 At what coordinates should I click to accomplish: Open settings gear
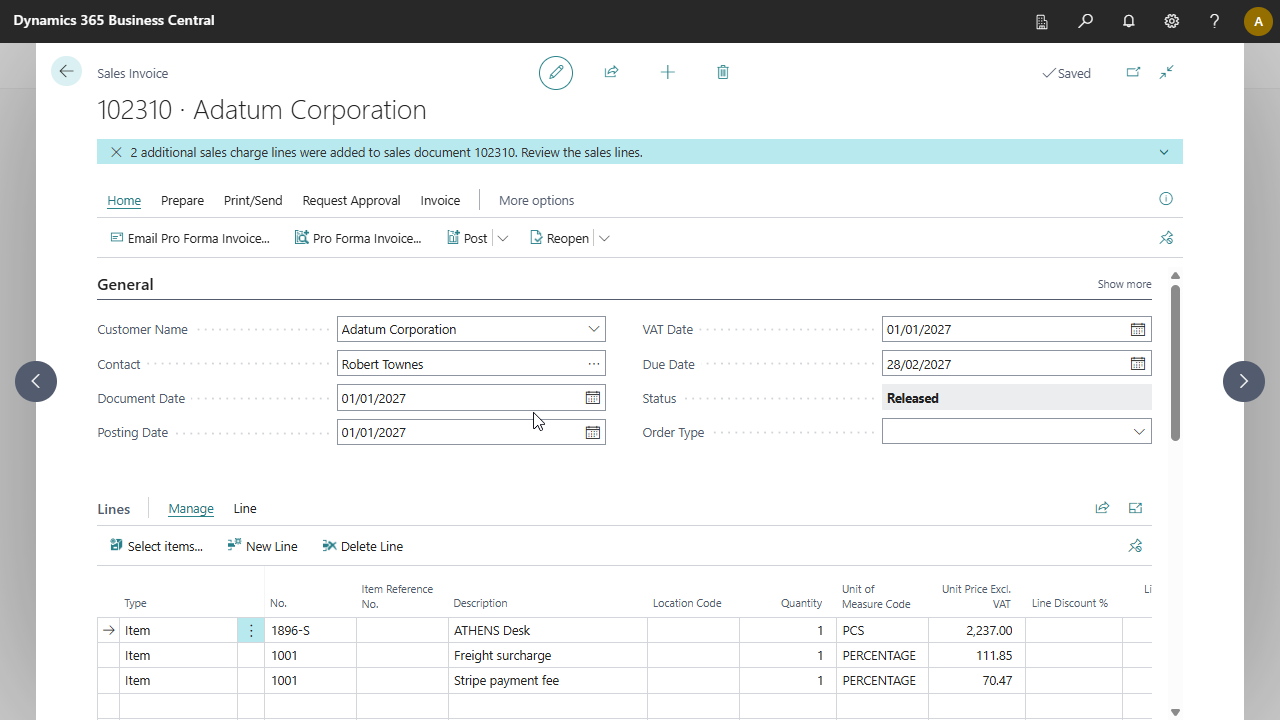1172,21
